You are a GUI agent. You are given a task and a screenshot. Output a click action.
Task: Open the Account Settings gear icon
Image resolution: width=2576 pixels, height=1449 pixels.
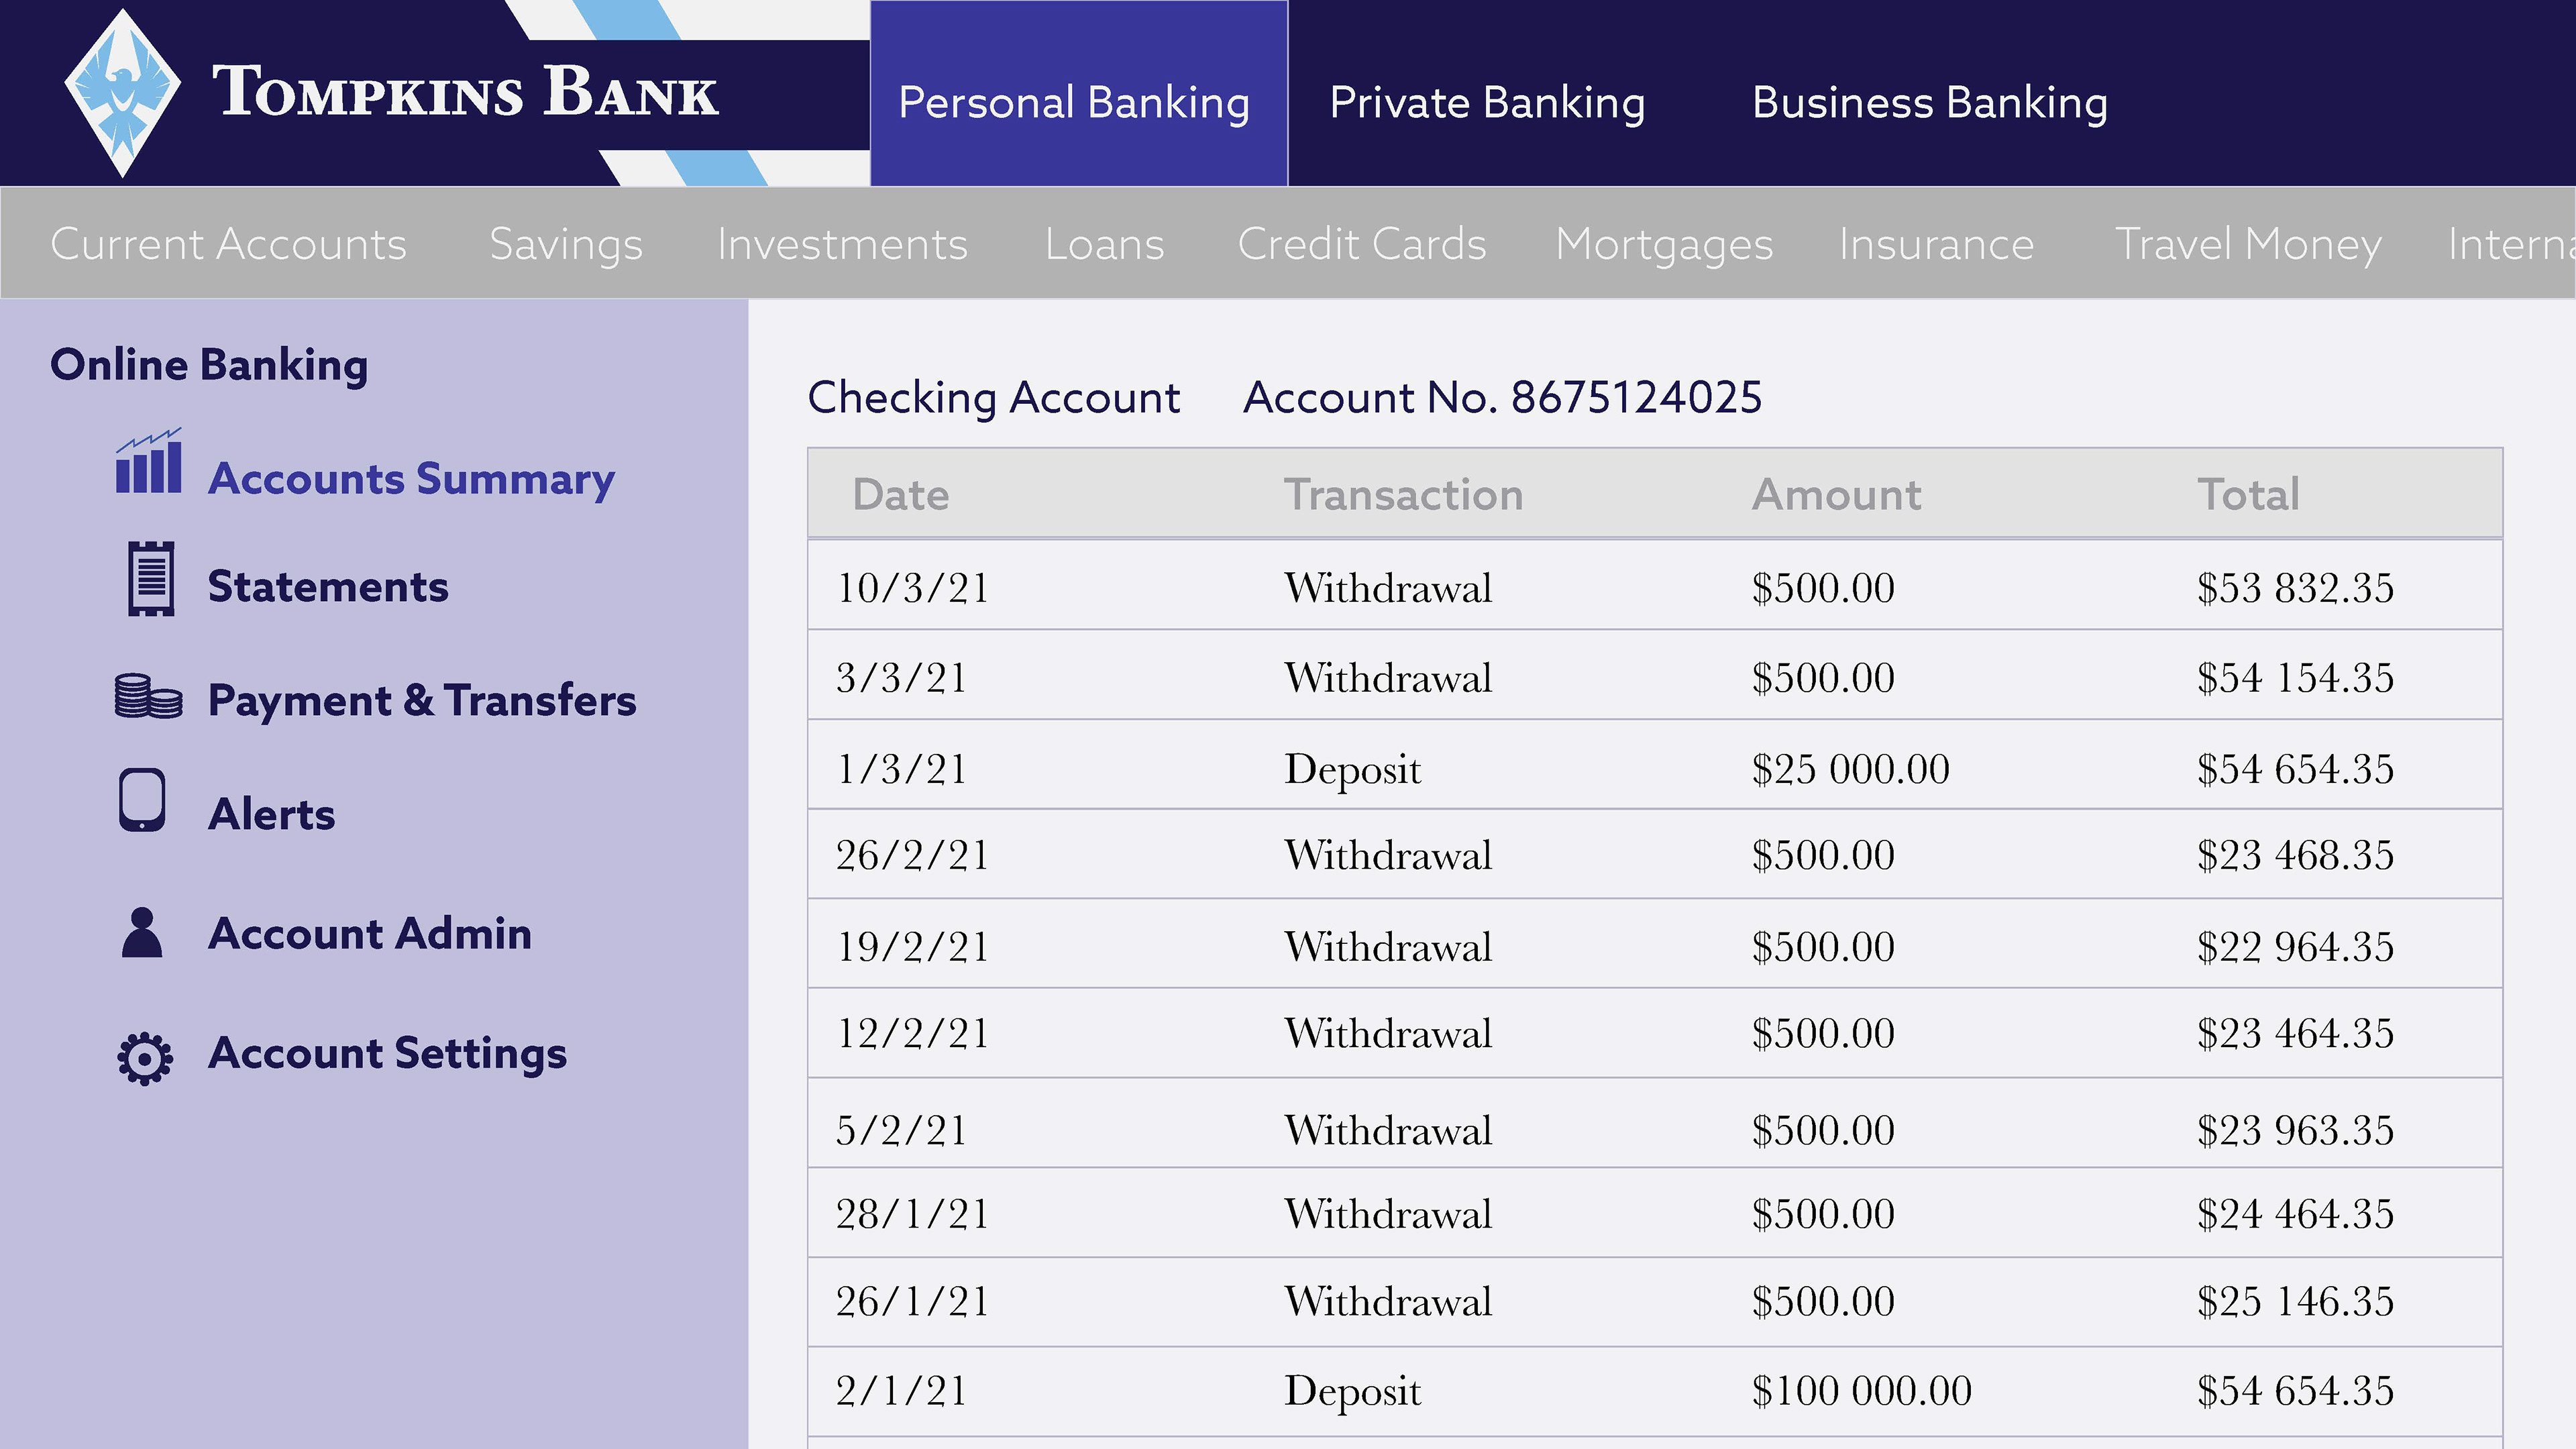(x=145, y=1058)
